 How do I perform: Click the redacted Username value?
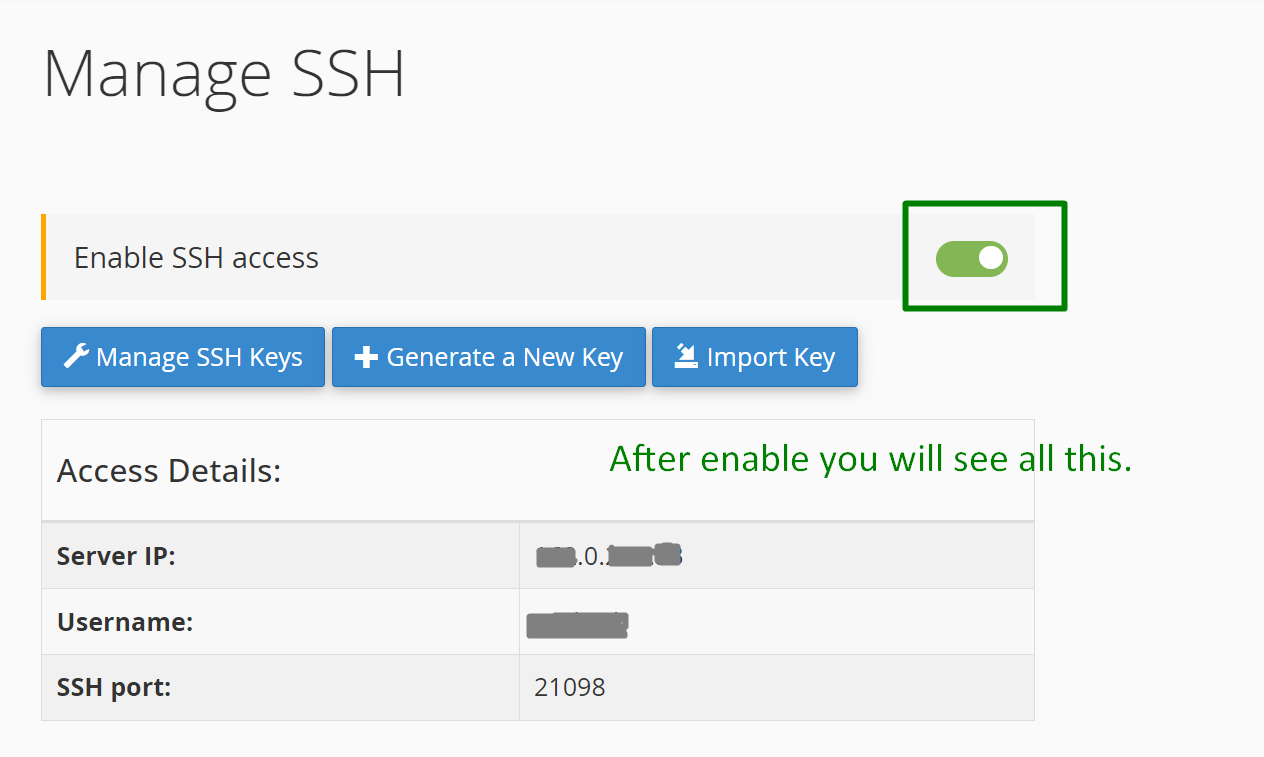click(x=577, y=624)
